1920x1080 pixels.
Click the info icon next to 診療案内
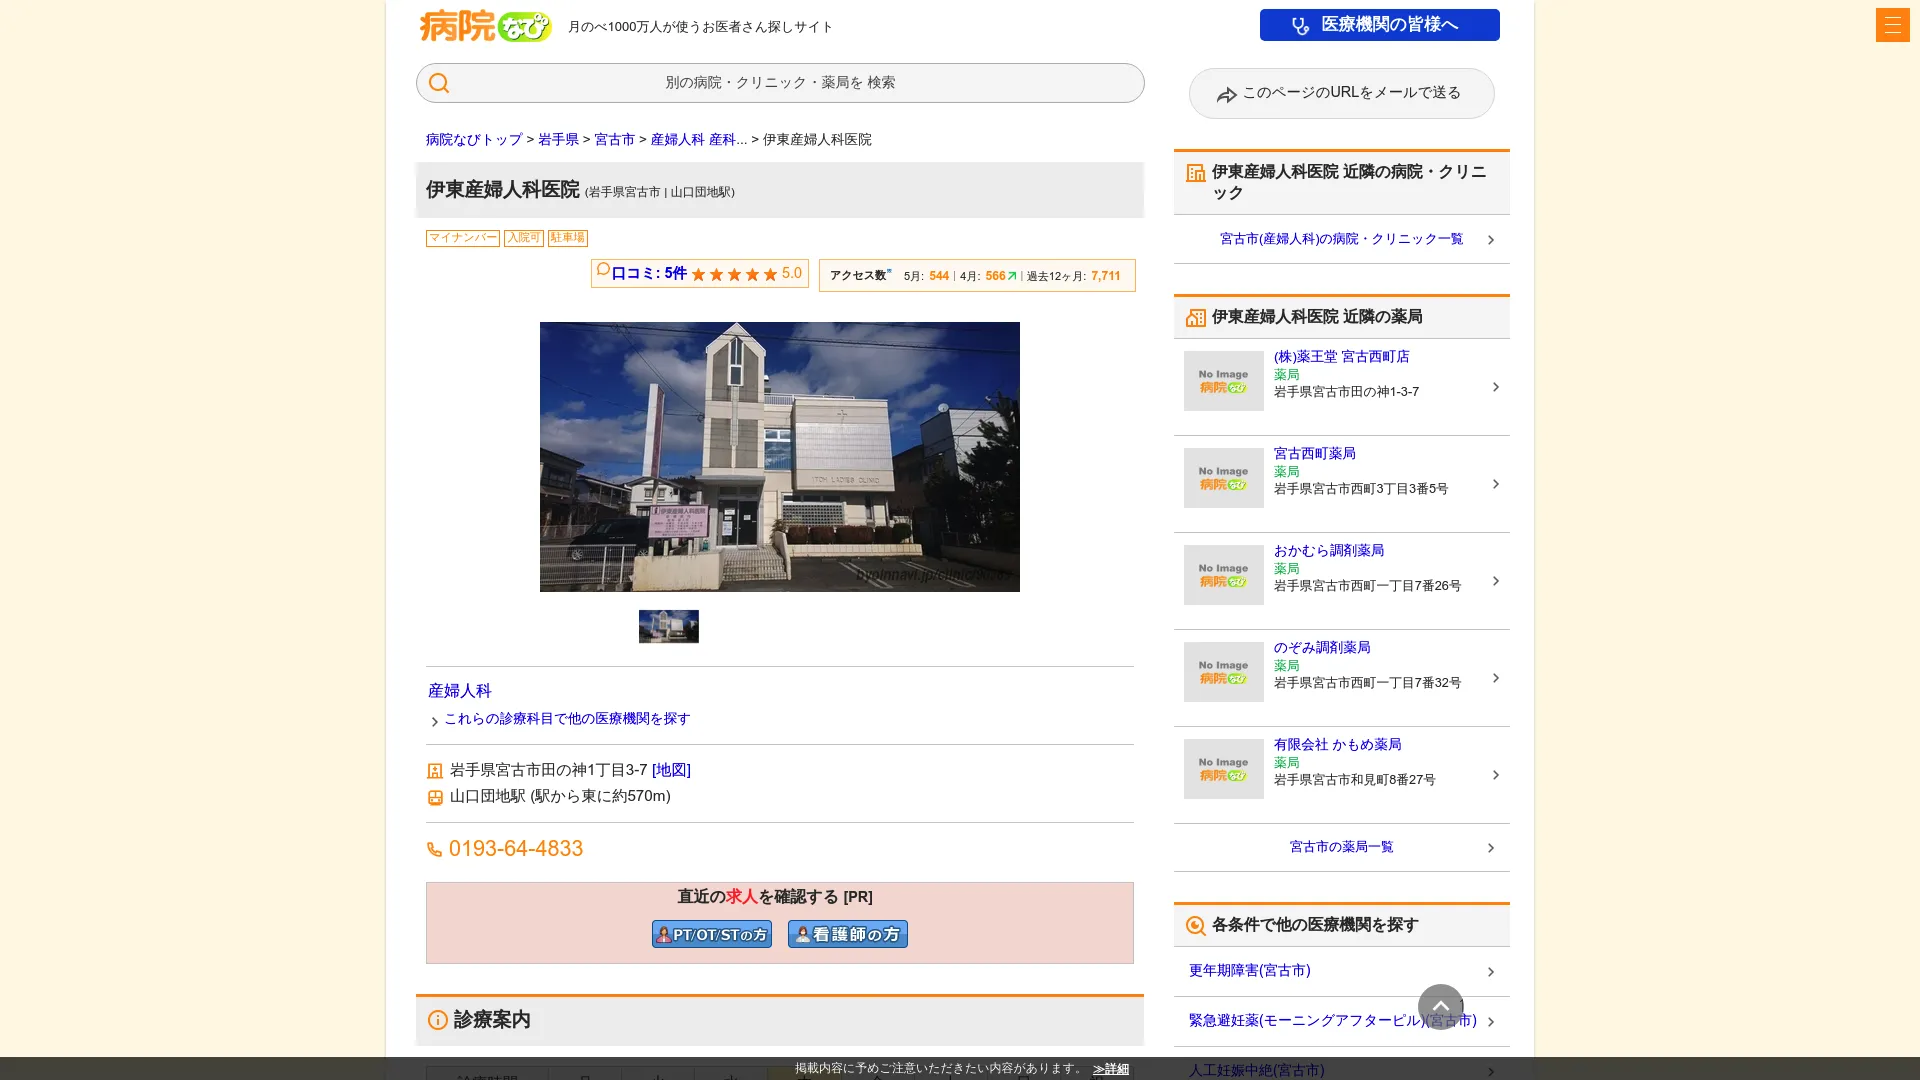pos(437,1020)
